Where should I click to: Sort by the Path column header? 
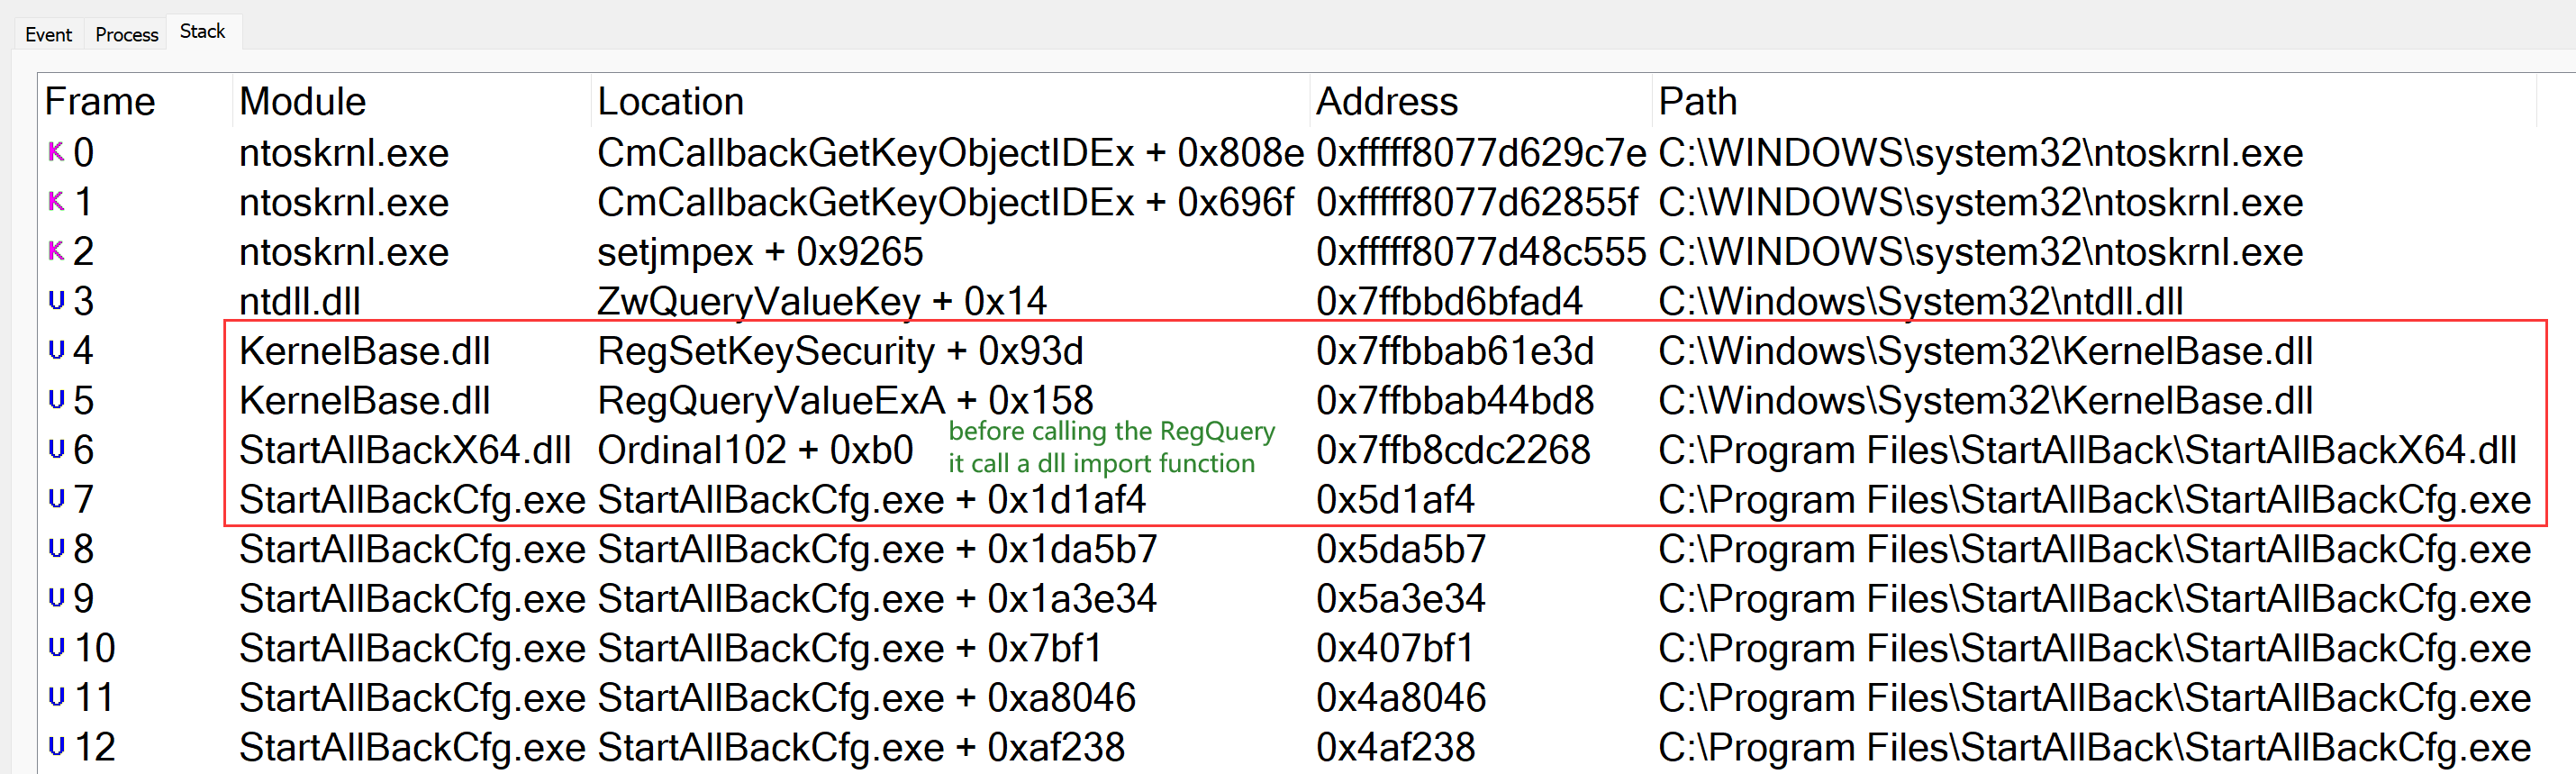point(1697,101)
